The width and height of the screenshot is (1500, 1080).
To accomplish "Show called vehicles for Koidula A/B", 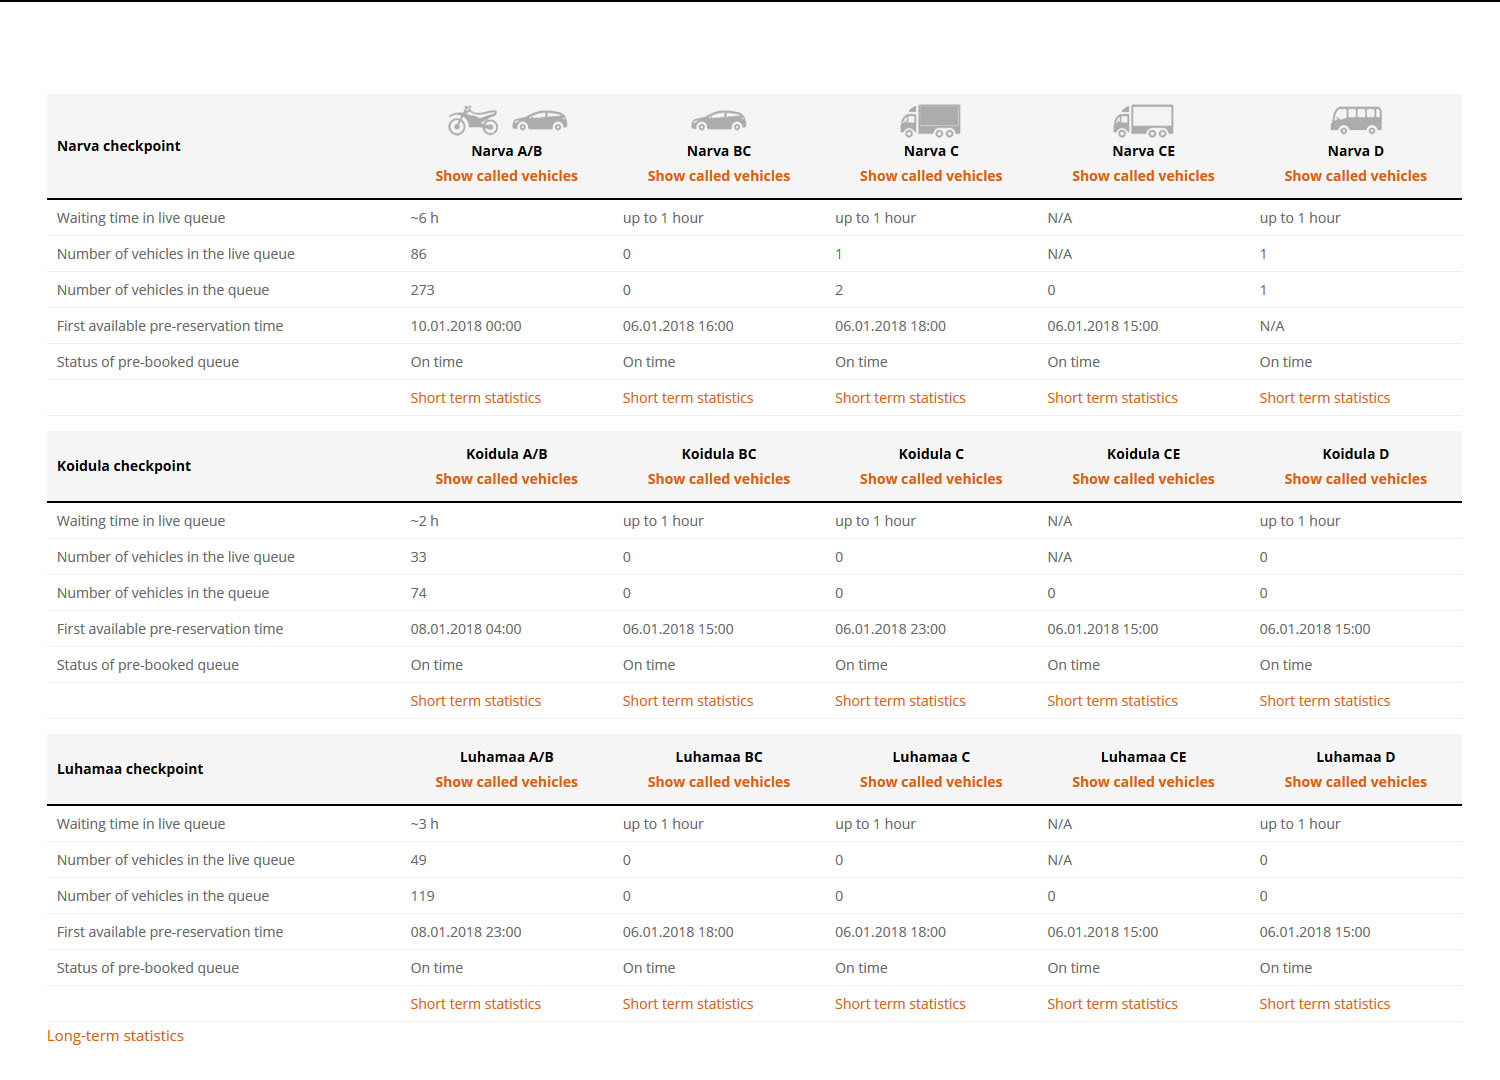I will (506, 479).
